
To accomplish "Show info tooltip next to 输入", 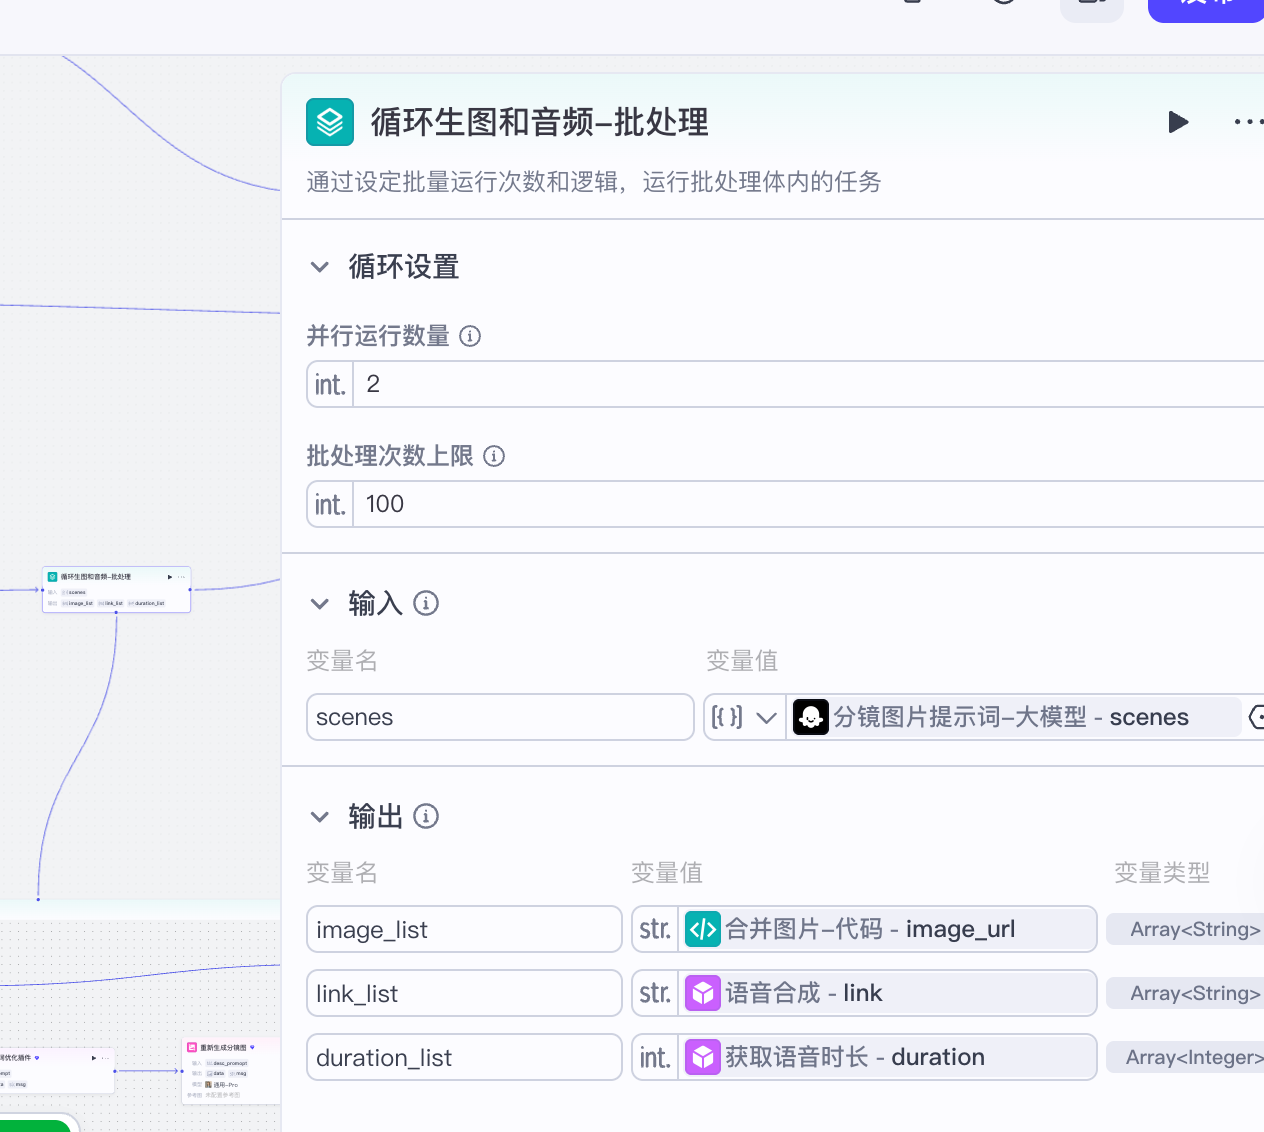I will [x=426, y=604].
